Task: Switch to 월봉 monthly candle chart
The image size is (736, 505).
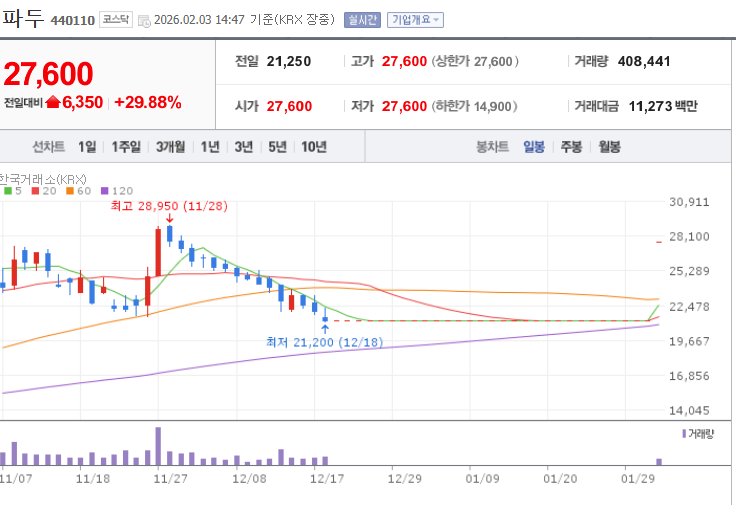Action: pyautogui.click(x=609, y=147)
